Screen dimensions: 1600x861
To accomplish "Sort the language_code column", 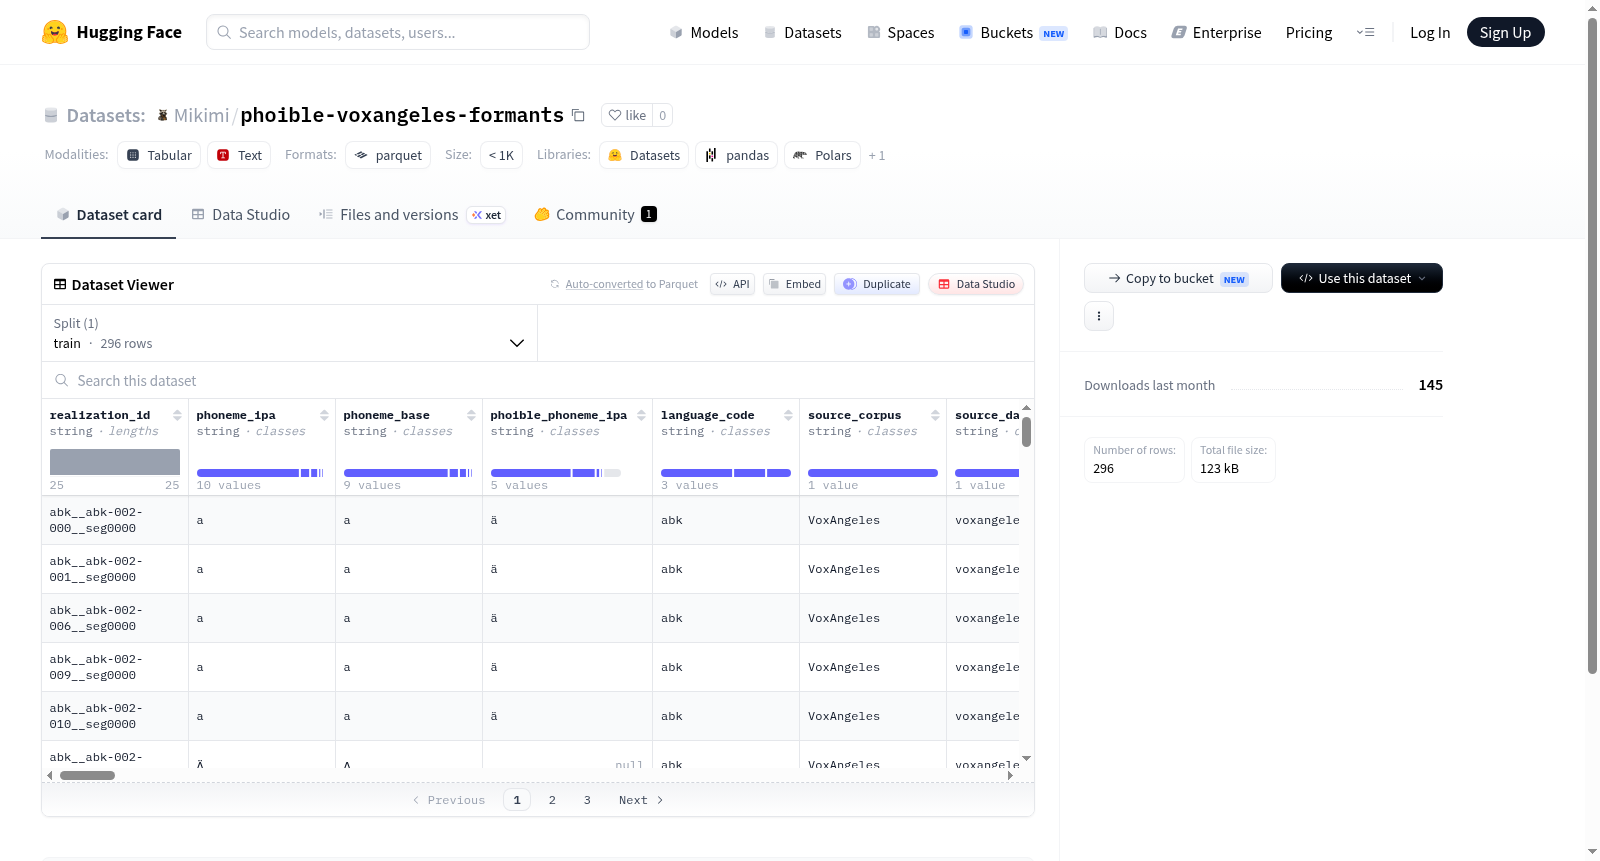I will pyautogui.click(x=788, y=415).
